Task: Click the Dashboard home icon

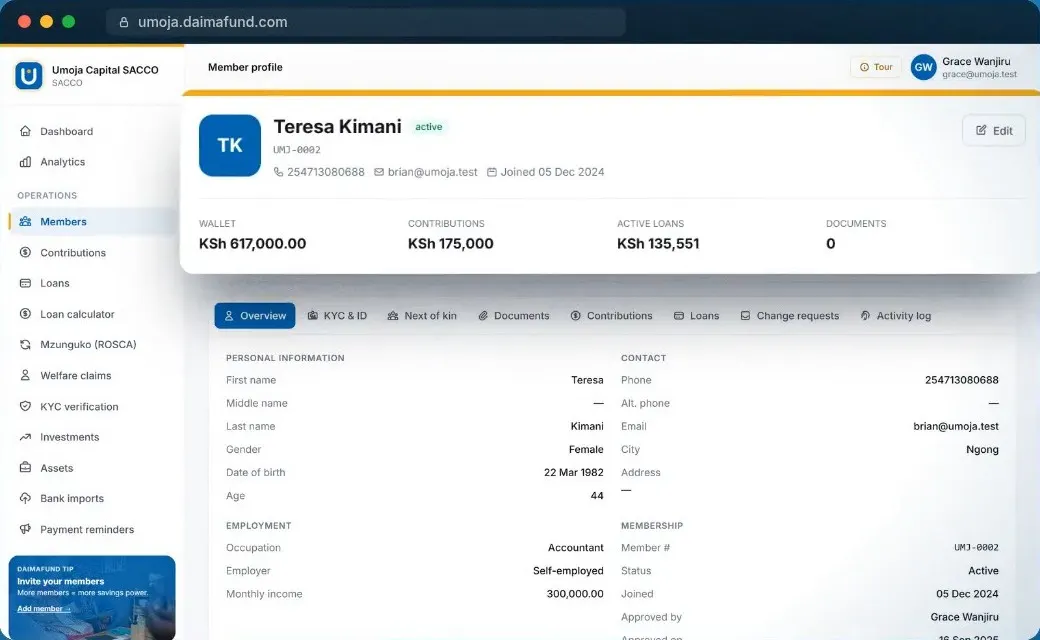Action: (25, 131)
